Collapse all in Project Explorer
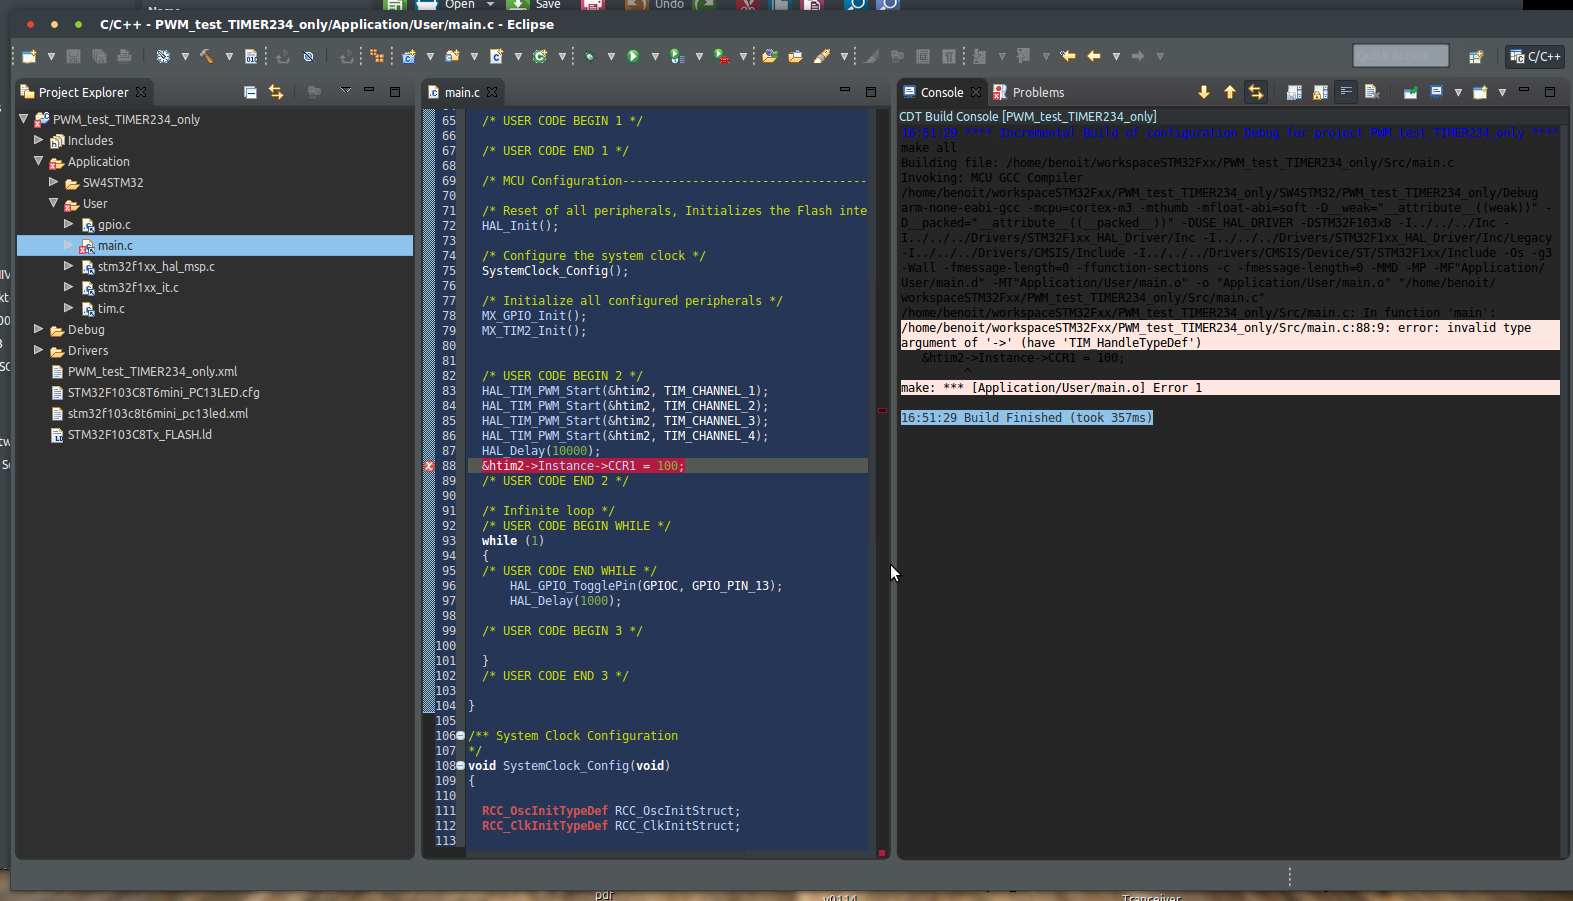This screenshot has width=1573, height=901. click(250, 92)
